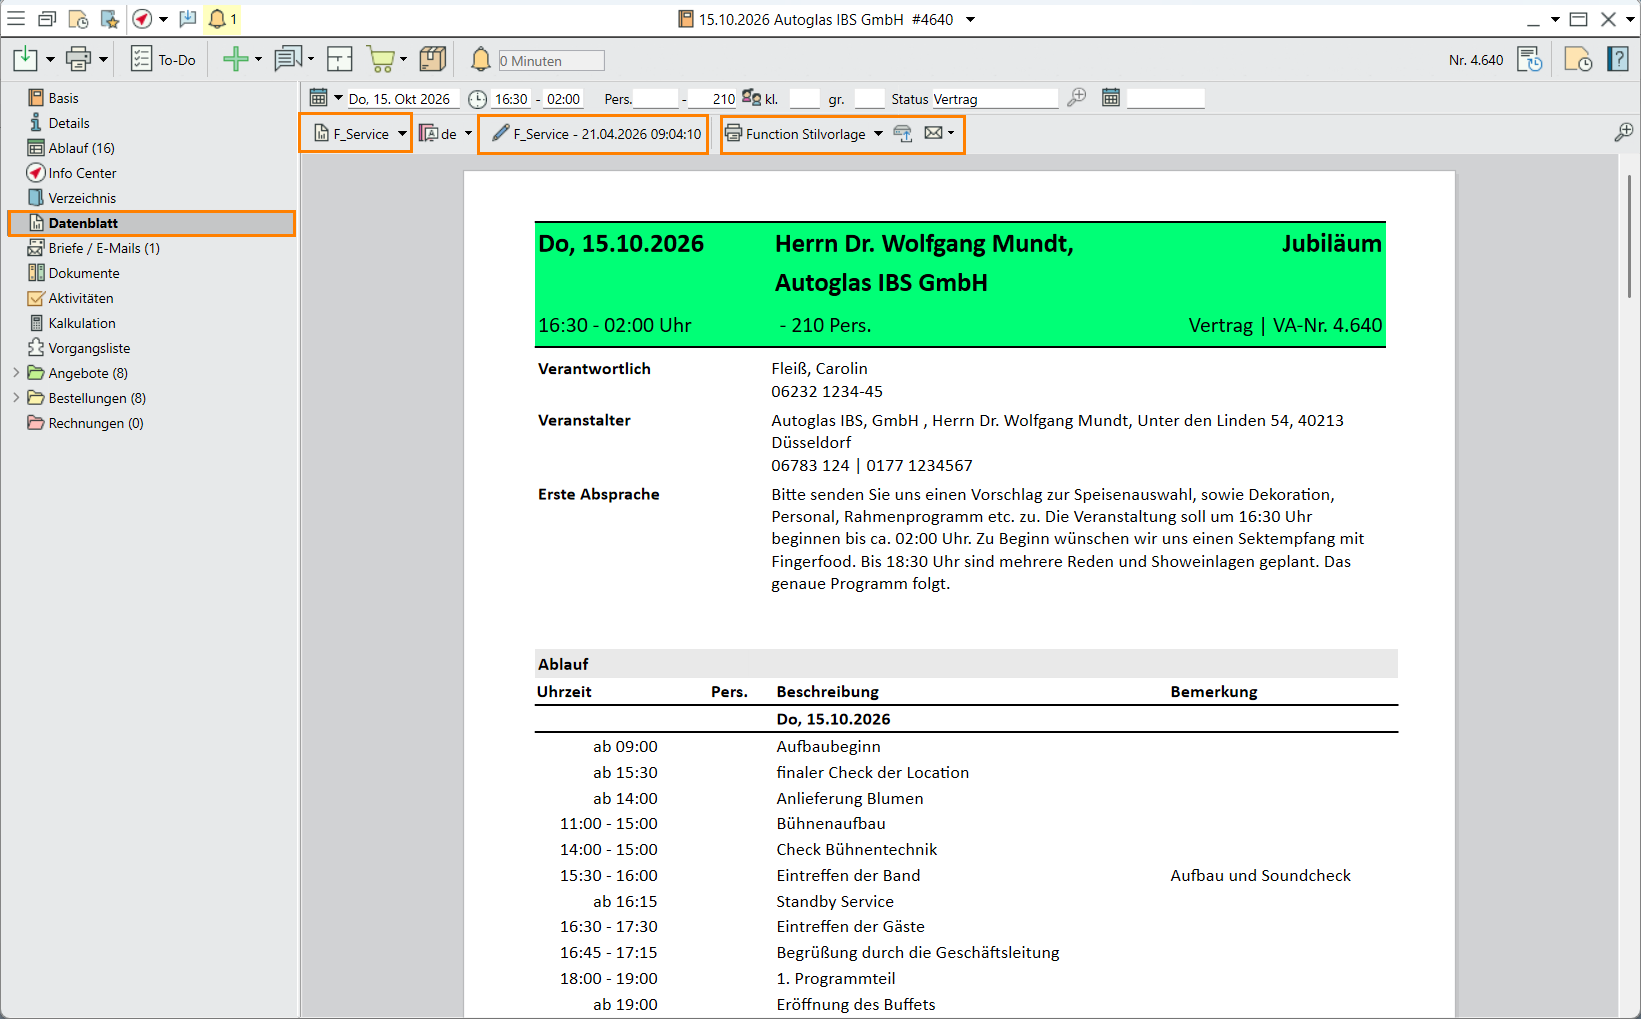1641x1019 pixels.
Task: Open the de language dropdown
Action: (468, 134)
